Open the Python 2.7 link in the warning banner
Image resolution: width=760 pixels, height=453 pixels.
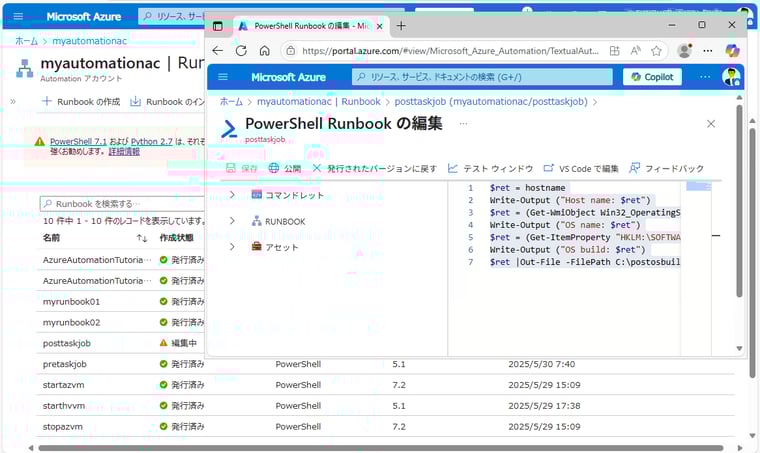coord(152,141)
